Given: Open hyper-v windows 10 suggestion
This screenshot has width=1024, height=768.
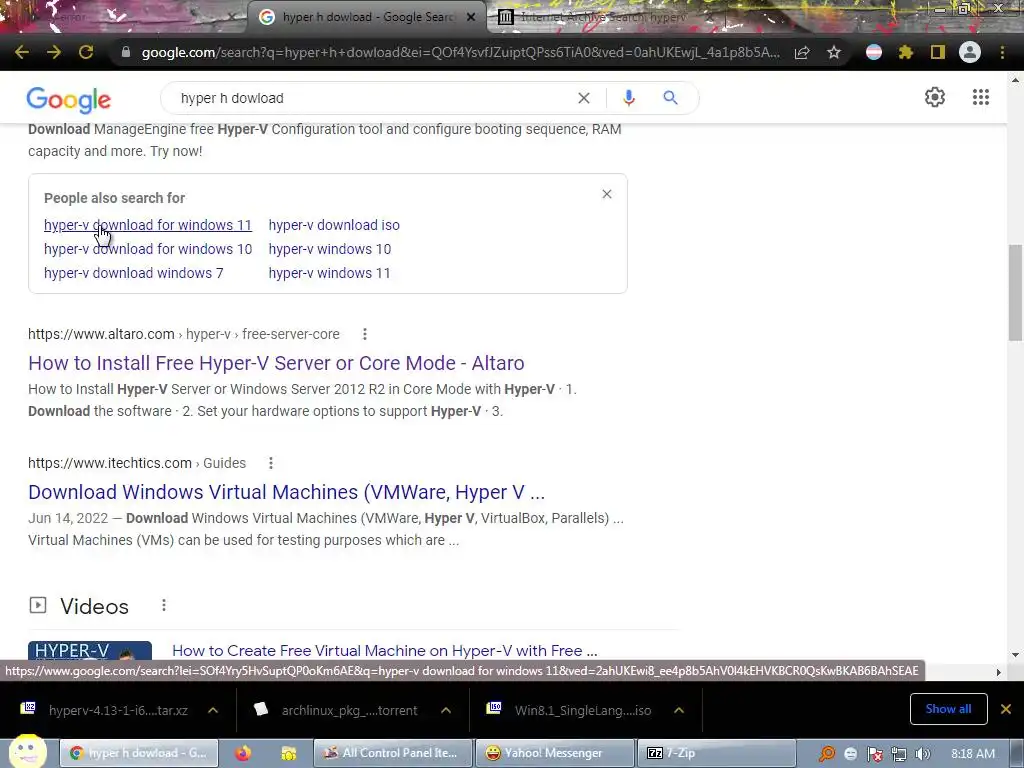Looking at the screenshot, I should [x=330, y=249].
